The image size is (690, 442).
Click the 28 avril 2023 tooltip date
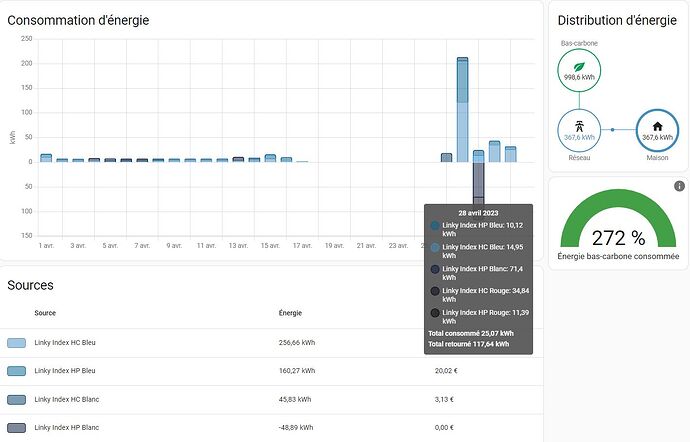click(478, 213)
